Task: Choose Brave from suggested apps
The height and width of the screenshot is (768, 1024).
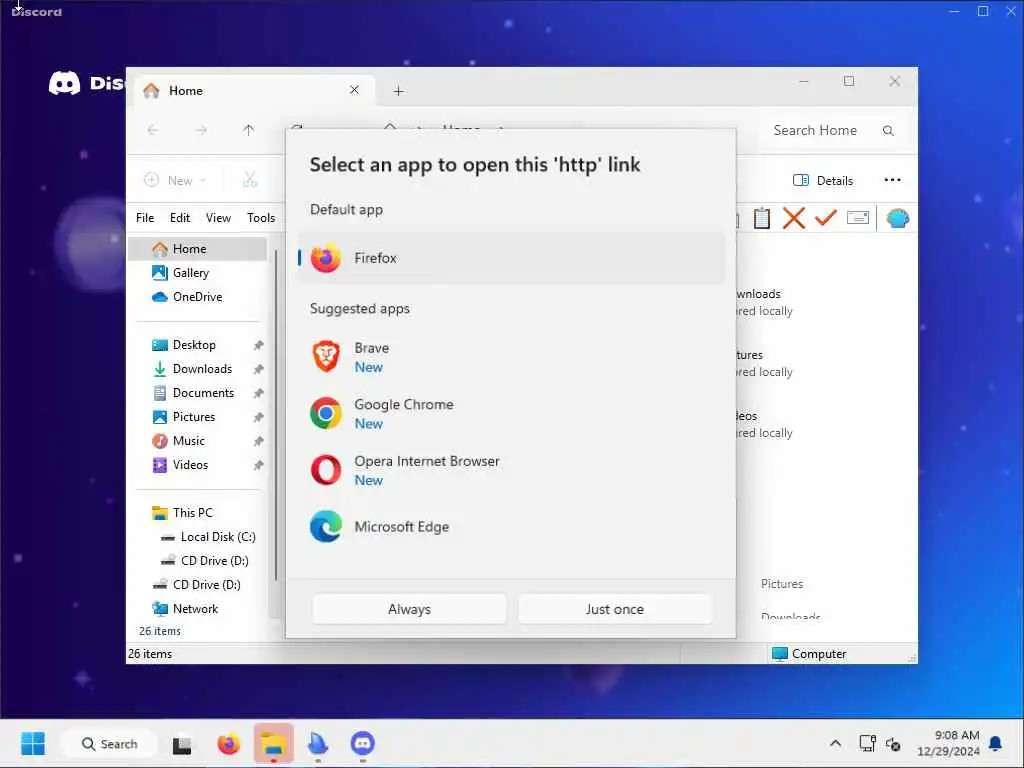Action: click(x=511, y=357)
